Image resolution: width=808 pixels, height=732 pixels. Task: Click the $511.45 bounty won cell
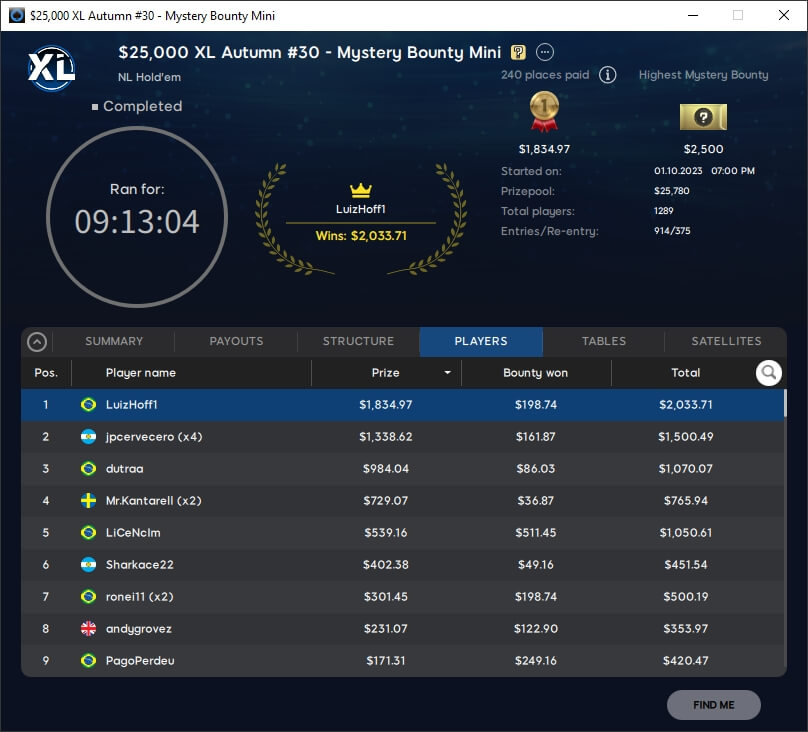point(536,533)
